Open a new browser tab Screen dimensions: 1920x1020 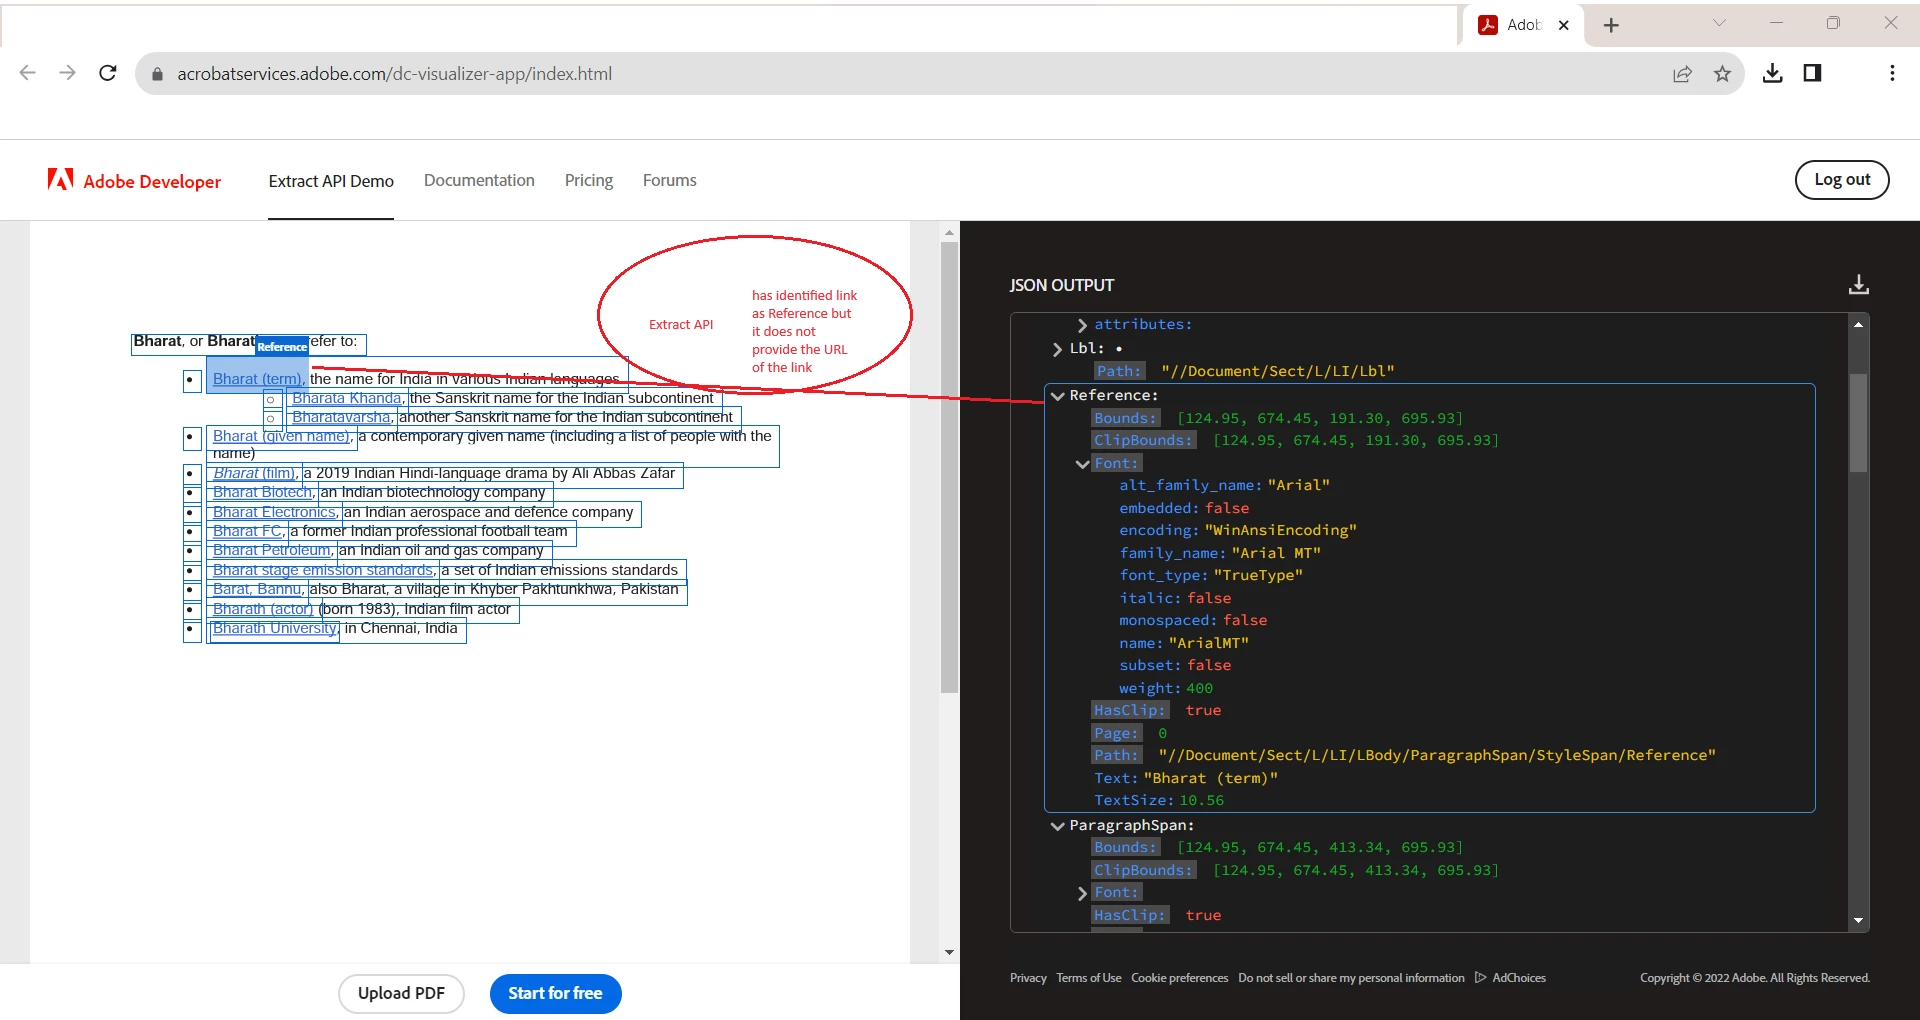(1610, 25)
